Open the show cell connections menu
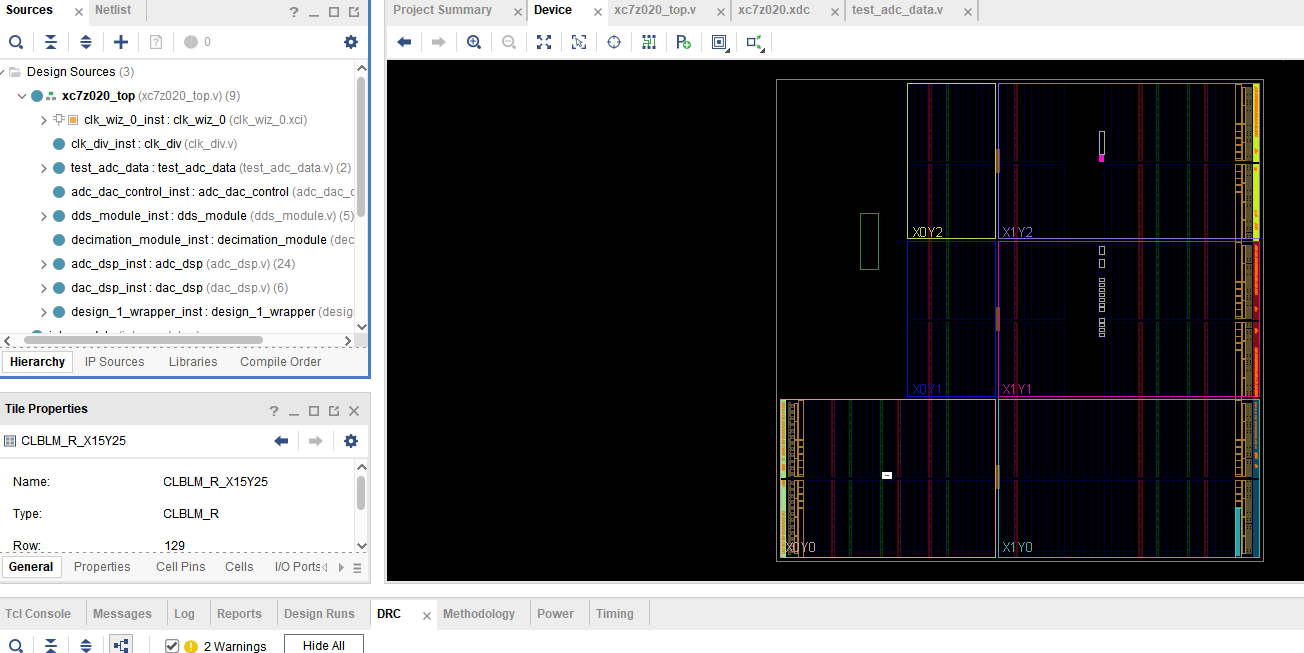The height and width of the screenshot is (653, 1304). pyautogui.click(x=756, y=42)
